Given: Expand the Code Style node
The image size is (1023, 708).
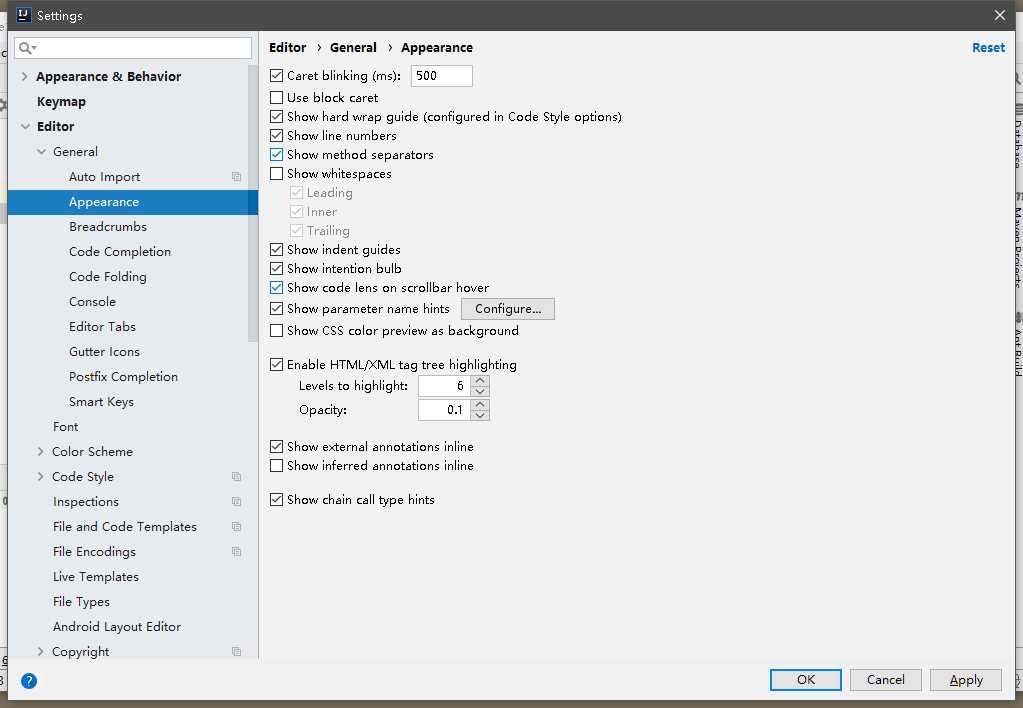Looking at the screenshot, I should pos(40,477).
